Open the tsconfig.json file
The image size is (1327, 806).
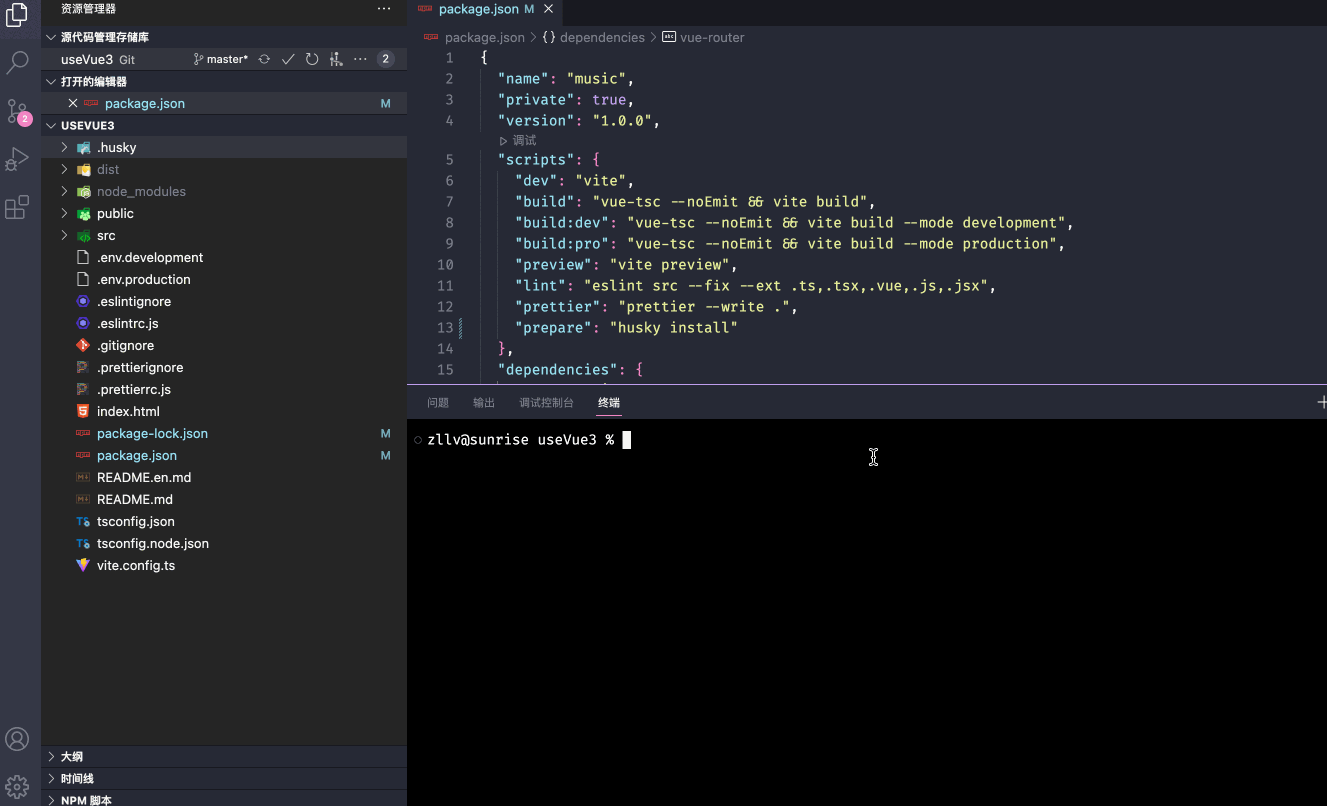click(224, 521)
